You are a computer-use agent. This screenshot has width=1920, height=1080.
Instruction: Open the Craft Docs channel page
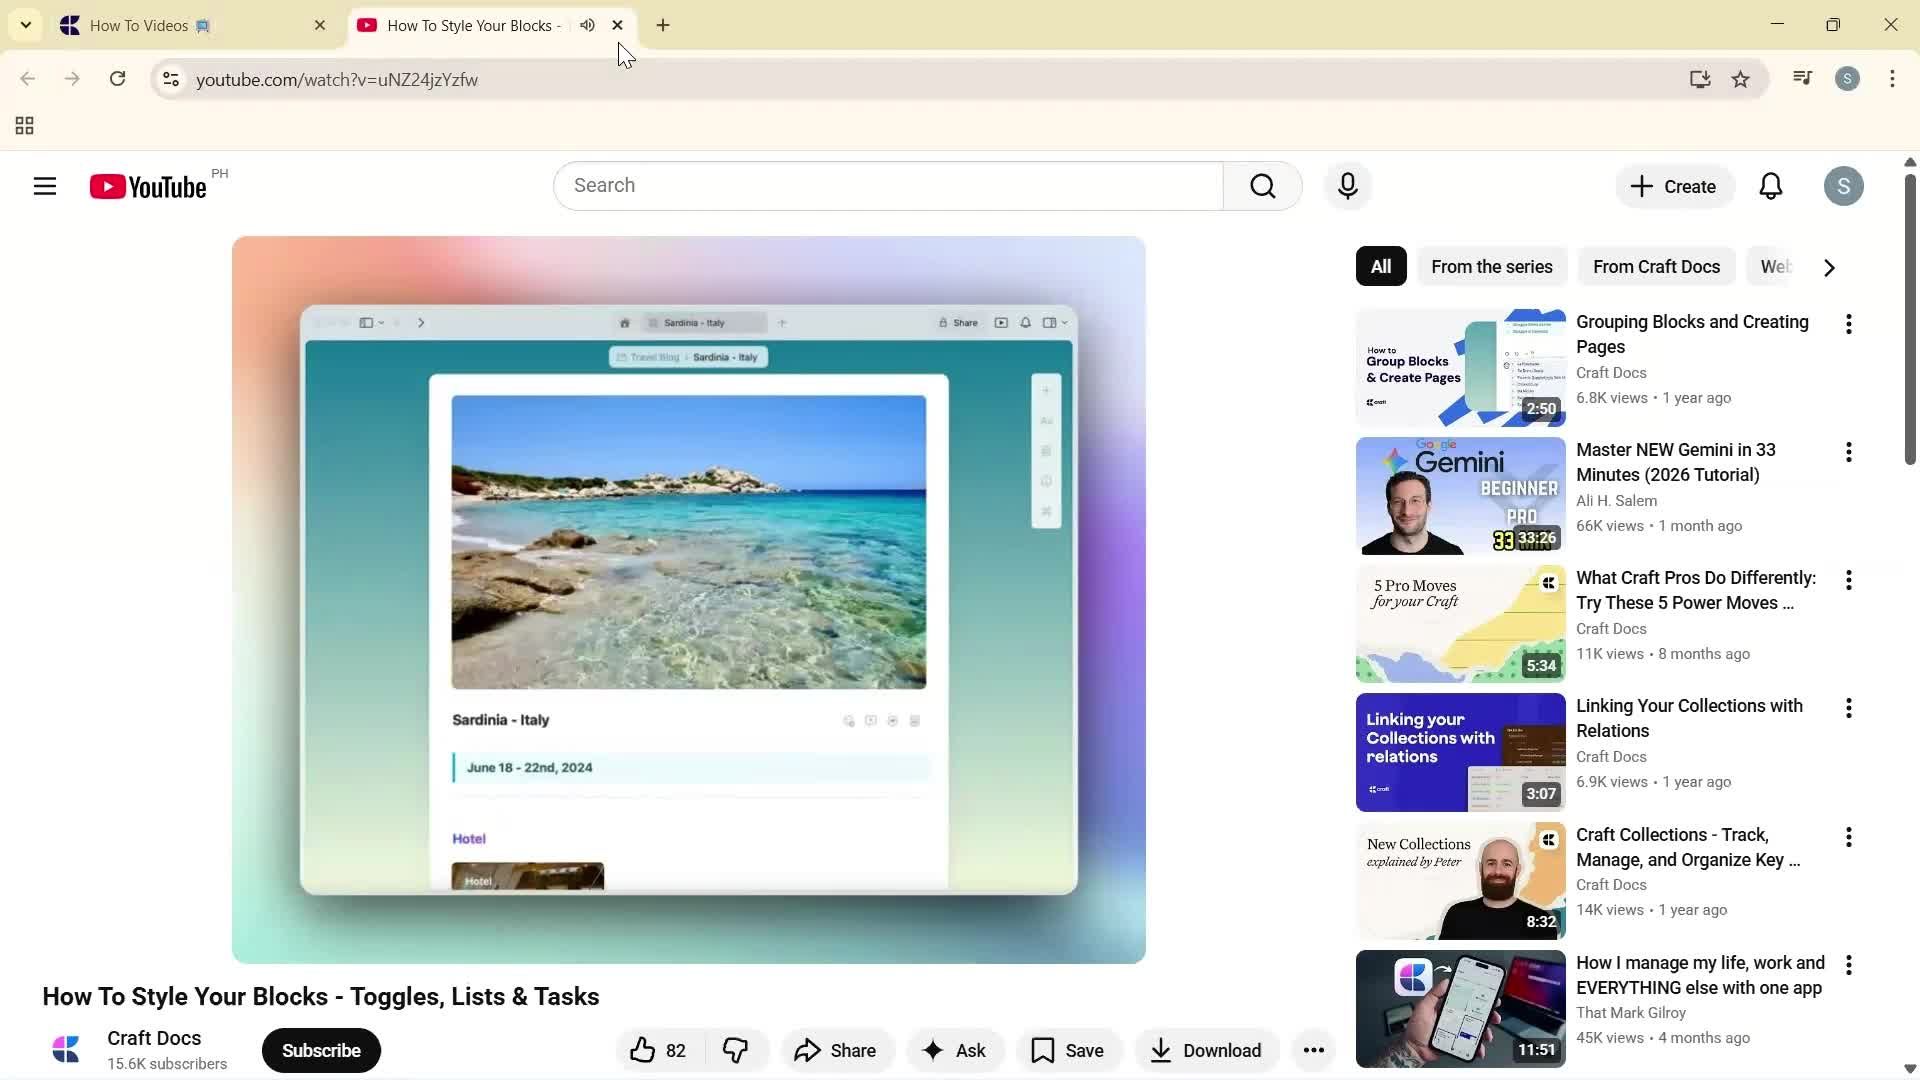[153, 1038]
